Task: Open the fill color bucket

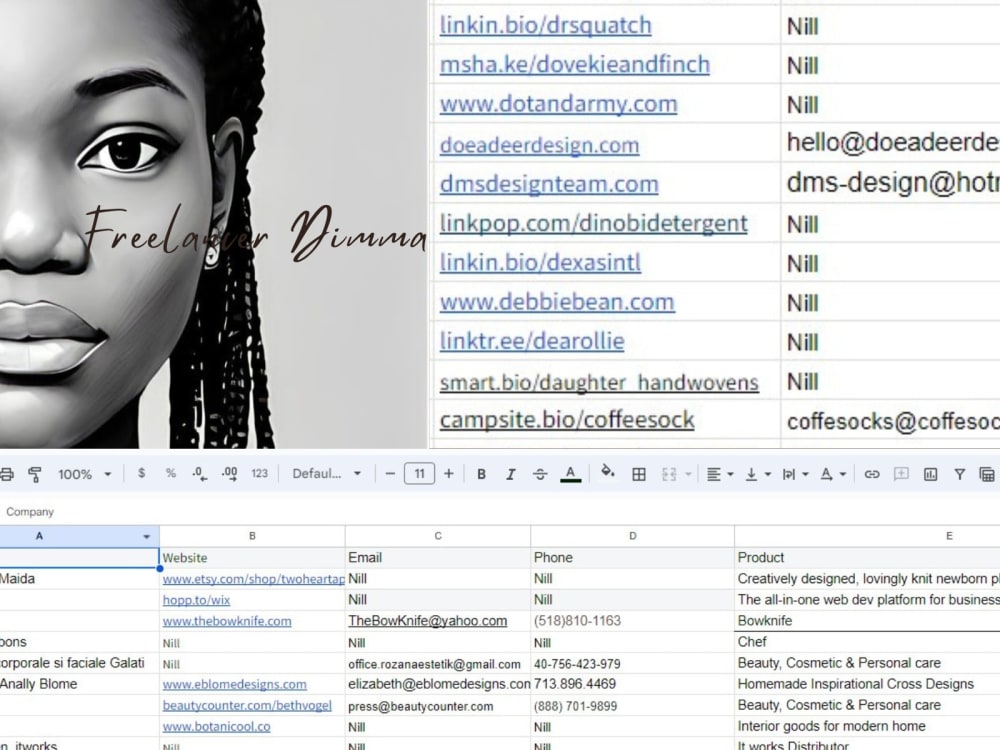Action: pos(608,473)
